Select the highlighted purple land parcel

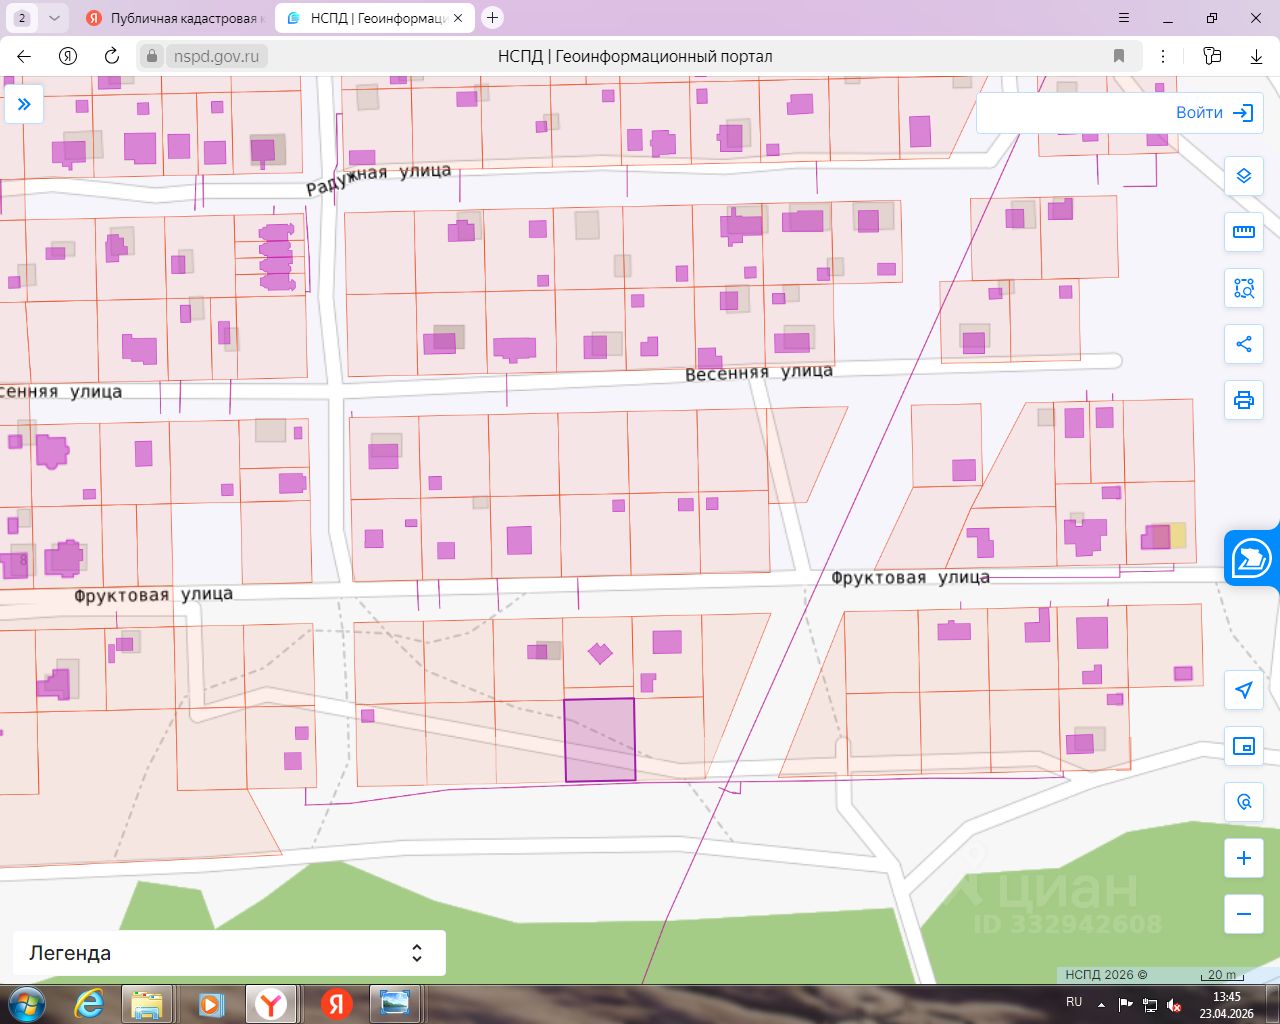[x=600, y=740]
